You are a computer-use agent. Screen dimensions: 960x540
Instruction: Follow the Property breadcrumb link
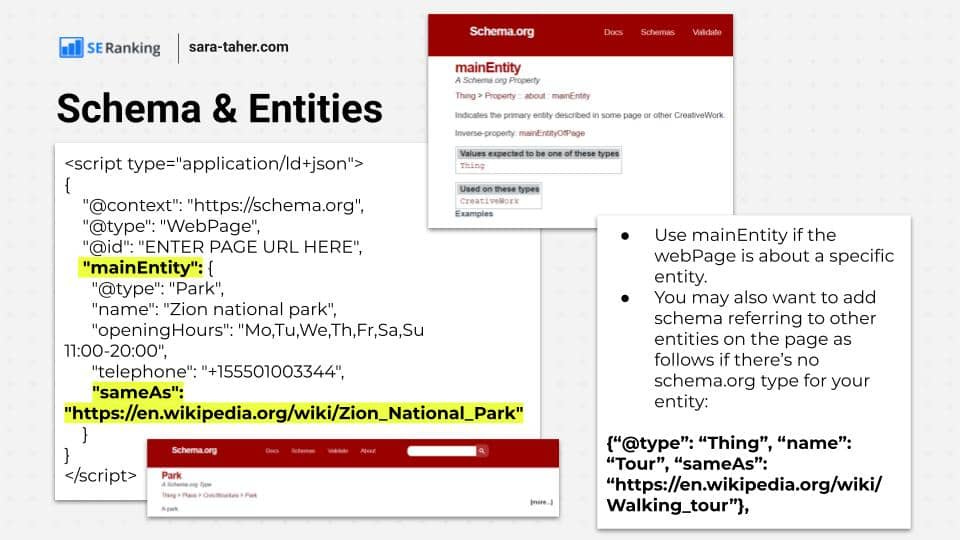pos(500,96)
